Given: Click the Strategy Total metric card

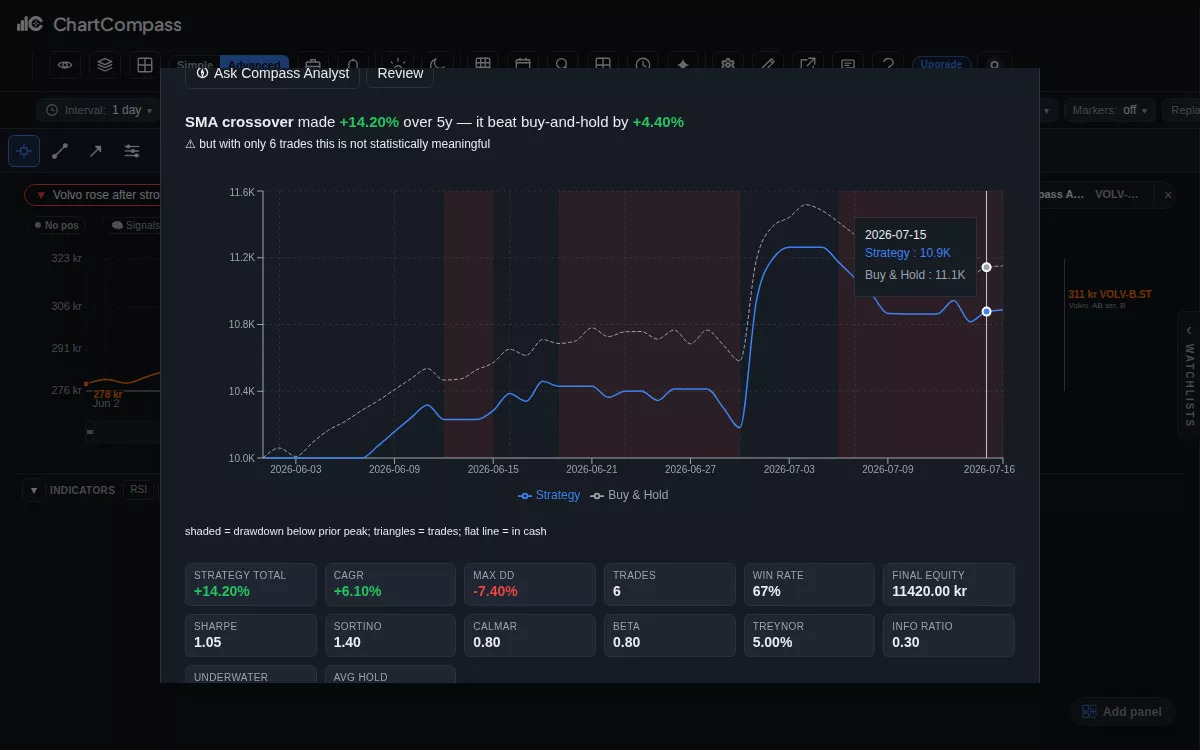Looking at the screenshot, I should [x=250, y=584].
